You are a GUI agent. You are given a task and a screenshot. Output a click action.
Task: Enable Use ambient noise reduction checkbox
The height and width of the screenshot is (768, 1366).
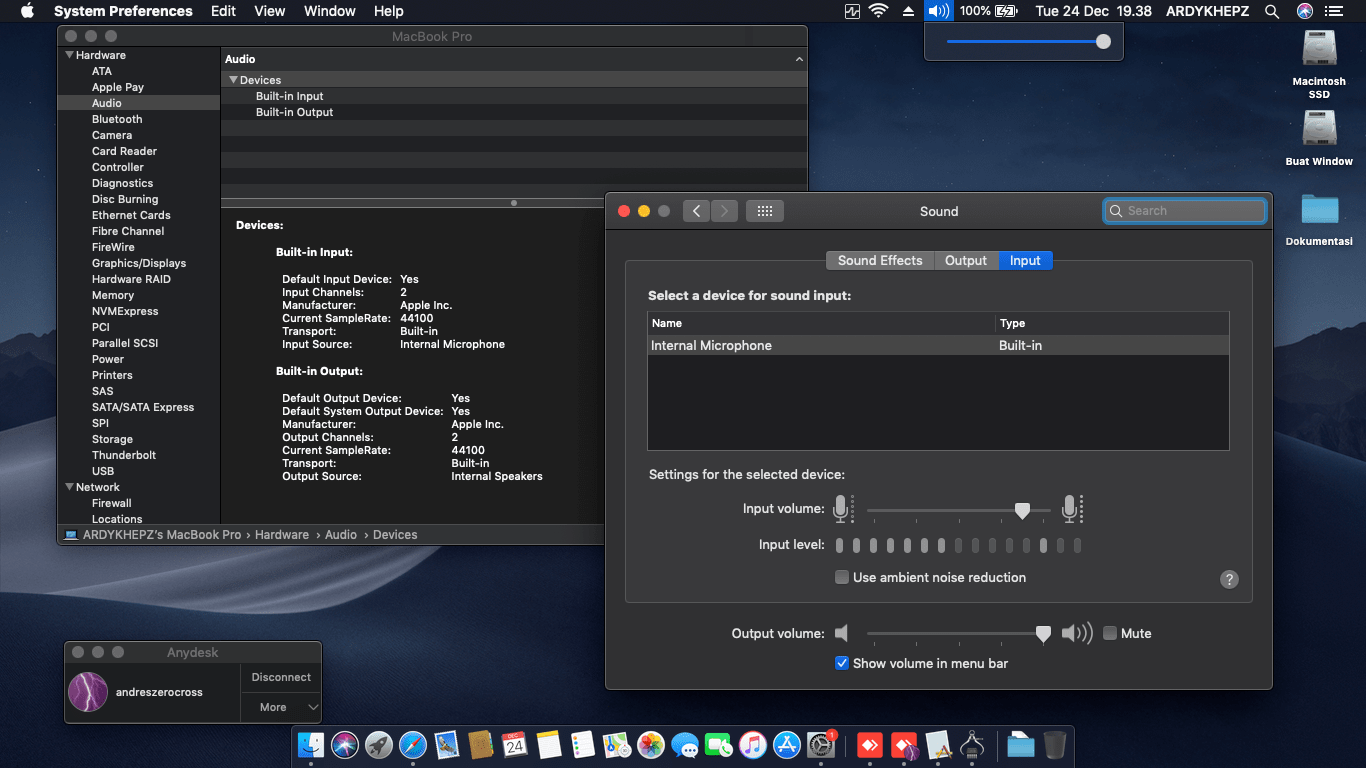pos(842,577)
